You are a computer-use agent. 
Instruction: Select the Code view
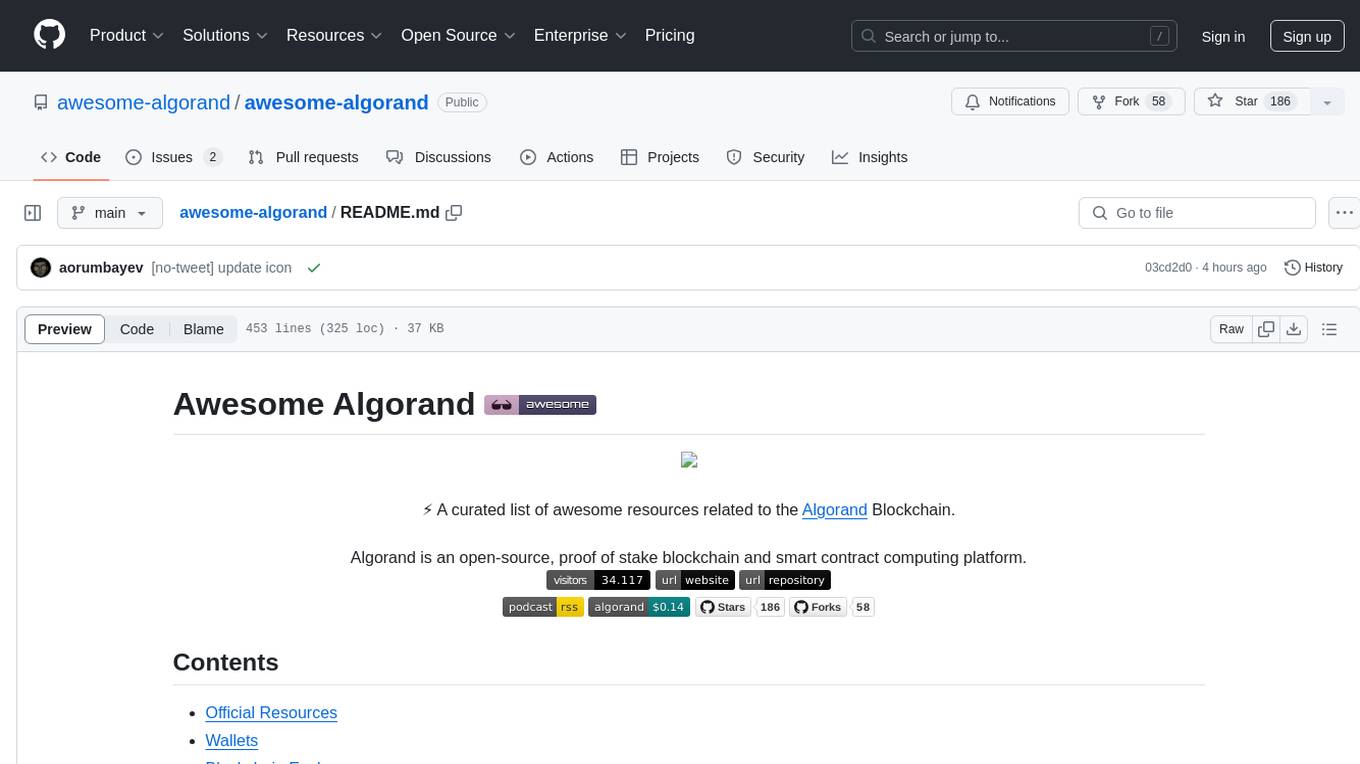click(x=137, y=329)
